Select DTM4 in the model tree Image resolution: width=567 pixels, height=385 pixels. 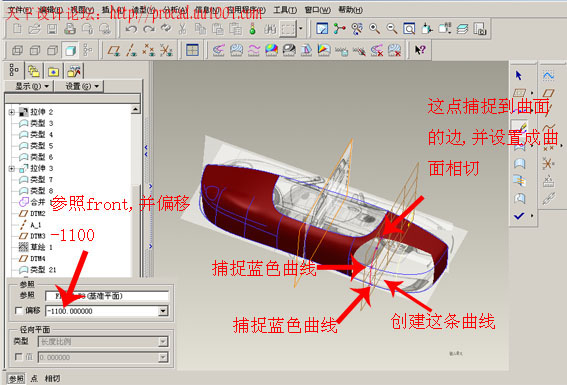[x=38, y=258]
